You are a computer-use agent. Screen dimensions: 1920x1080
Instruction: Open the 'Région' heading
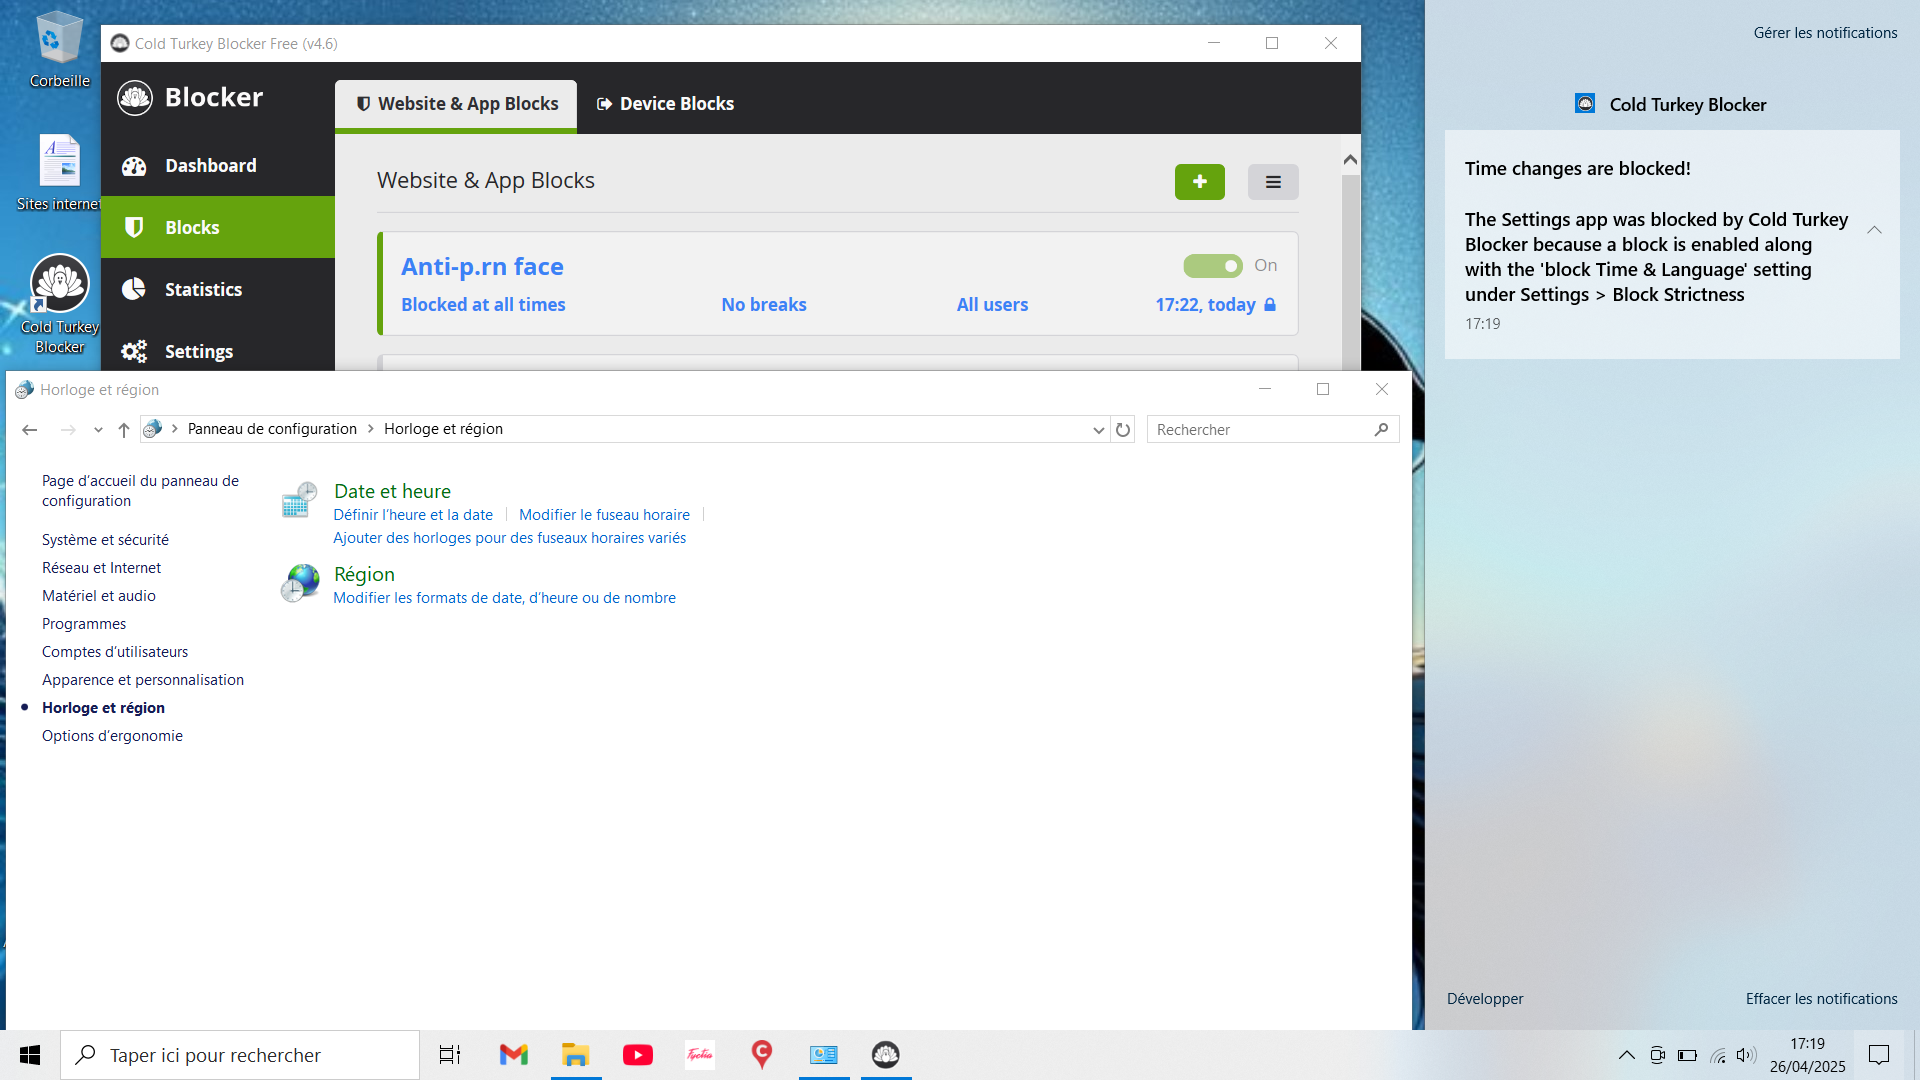click(364, 574)
